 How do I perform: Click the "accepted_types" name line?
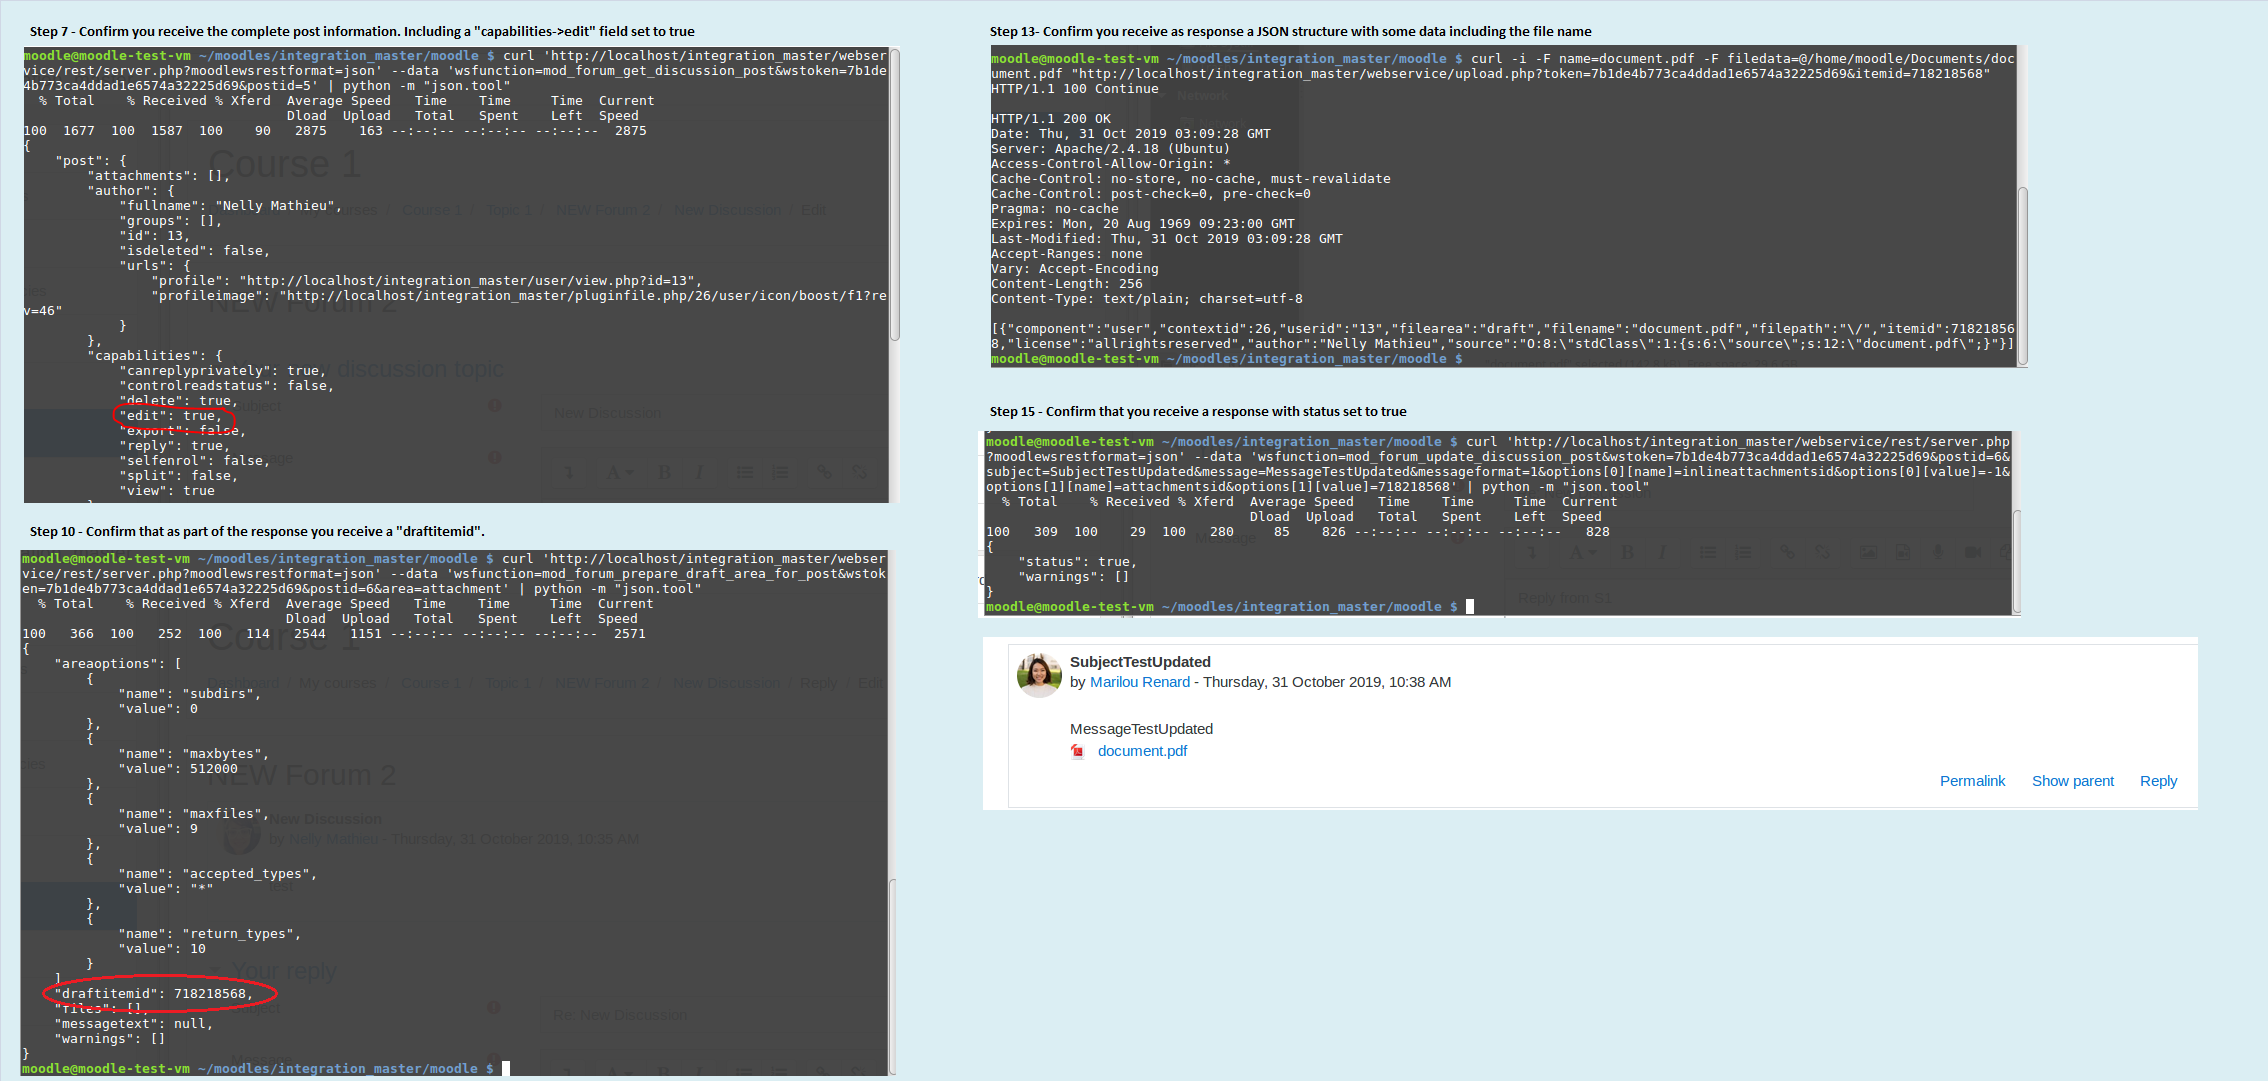tap(217, 874)
